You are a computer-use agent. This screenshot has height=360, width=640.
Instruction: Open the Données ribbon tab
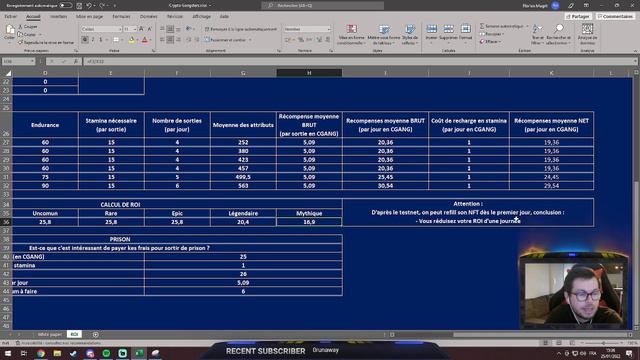(149, 16)
